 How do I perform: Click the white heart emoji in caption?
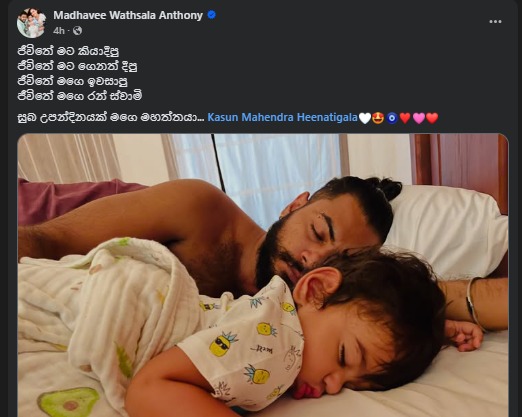(x=365, y=118)
